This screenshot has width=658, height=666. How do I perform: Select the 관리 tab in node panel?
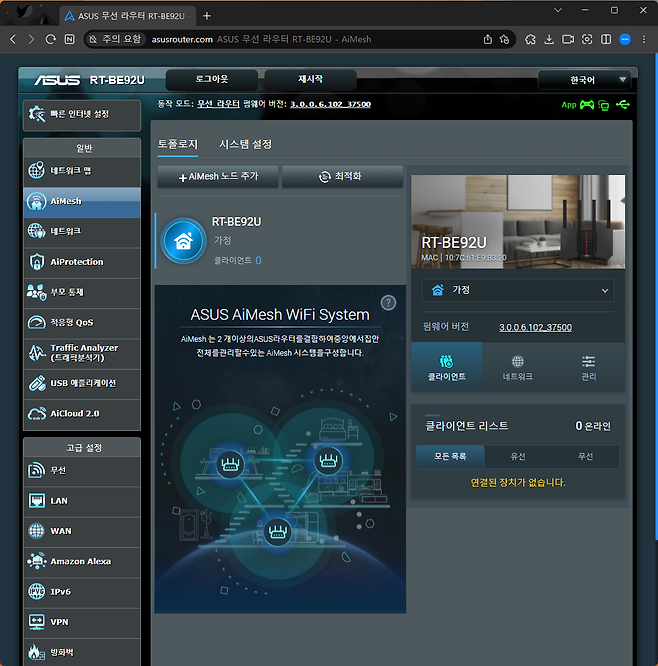tap(588, 367)
